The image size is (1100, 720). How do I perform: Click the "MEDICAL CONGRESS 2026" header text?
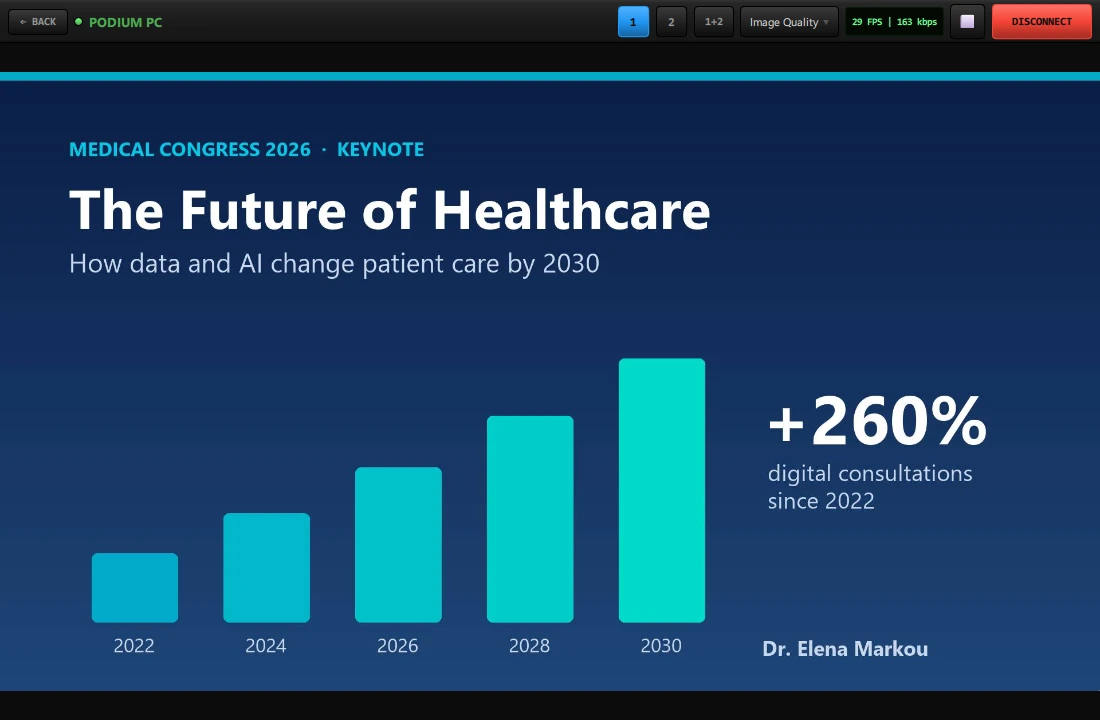click(x=190, y=149)
